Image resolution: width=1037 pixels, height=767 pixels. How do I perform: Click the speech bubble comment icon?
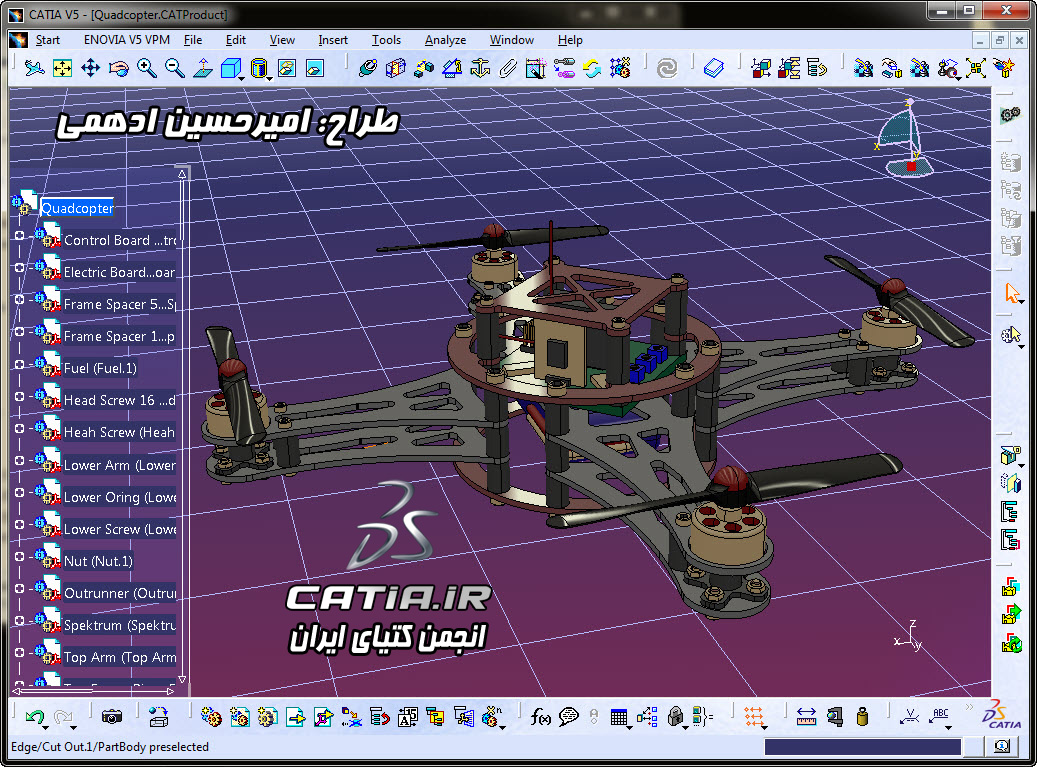(x=569, y=717)
